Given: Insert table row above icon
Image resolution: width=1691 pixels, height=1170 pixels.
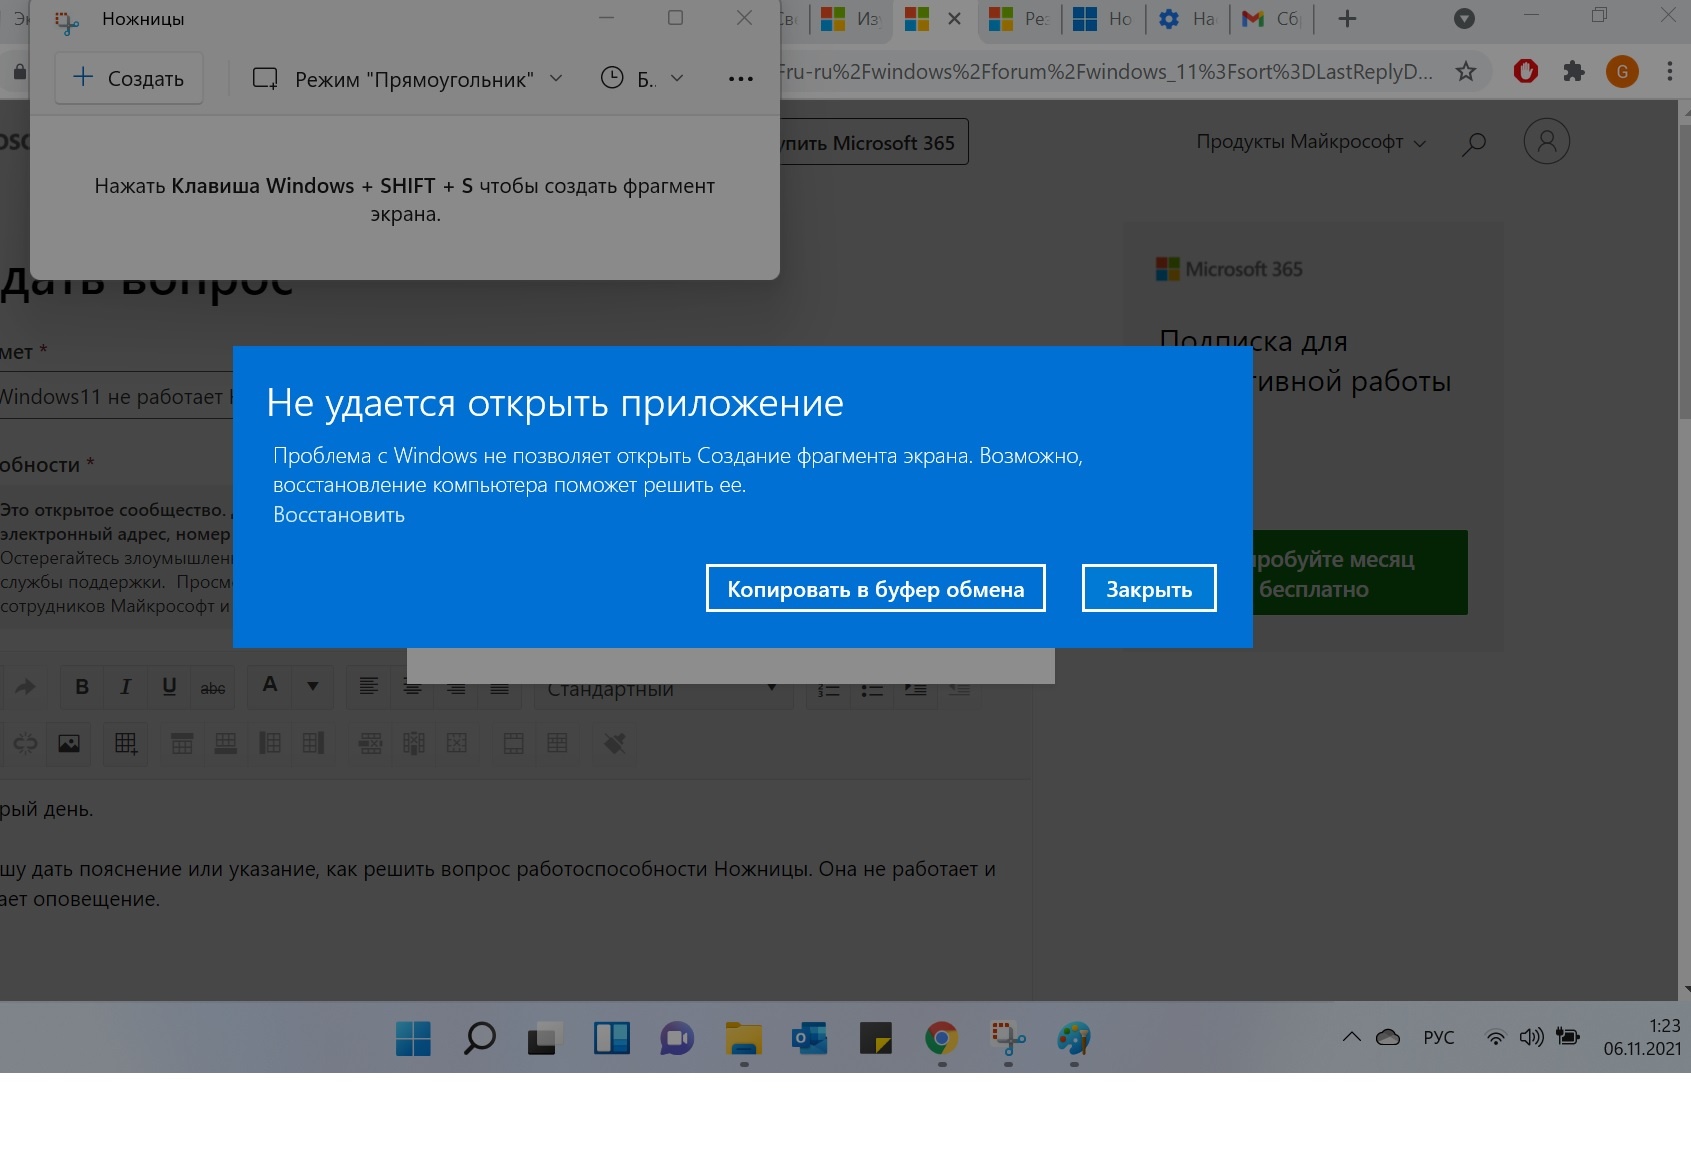Looking at the screenshot, I should pos(182,743).
